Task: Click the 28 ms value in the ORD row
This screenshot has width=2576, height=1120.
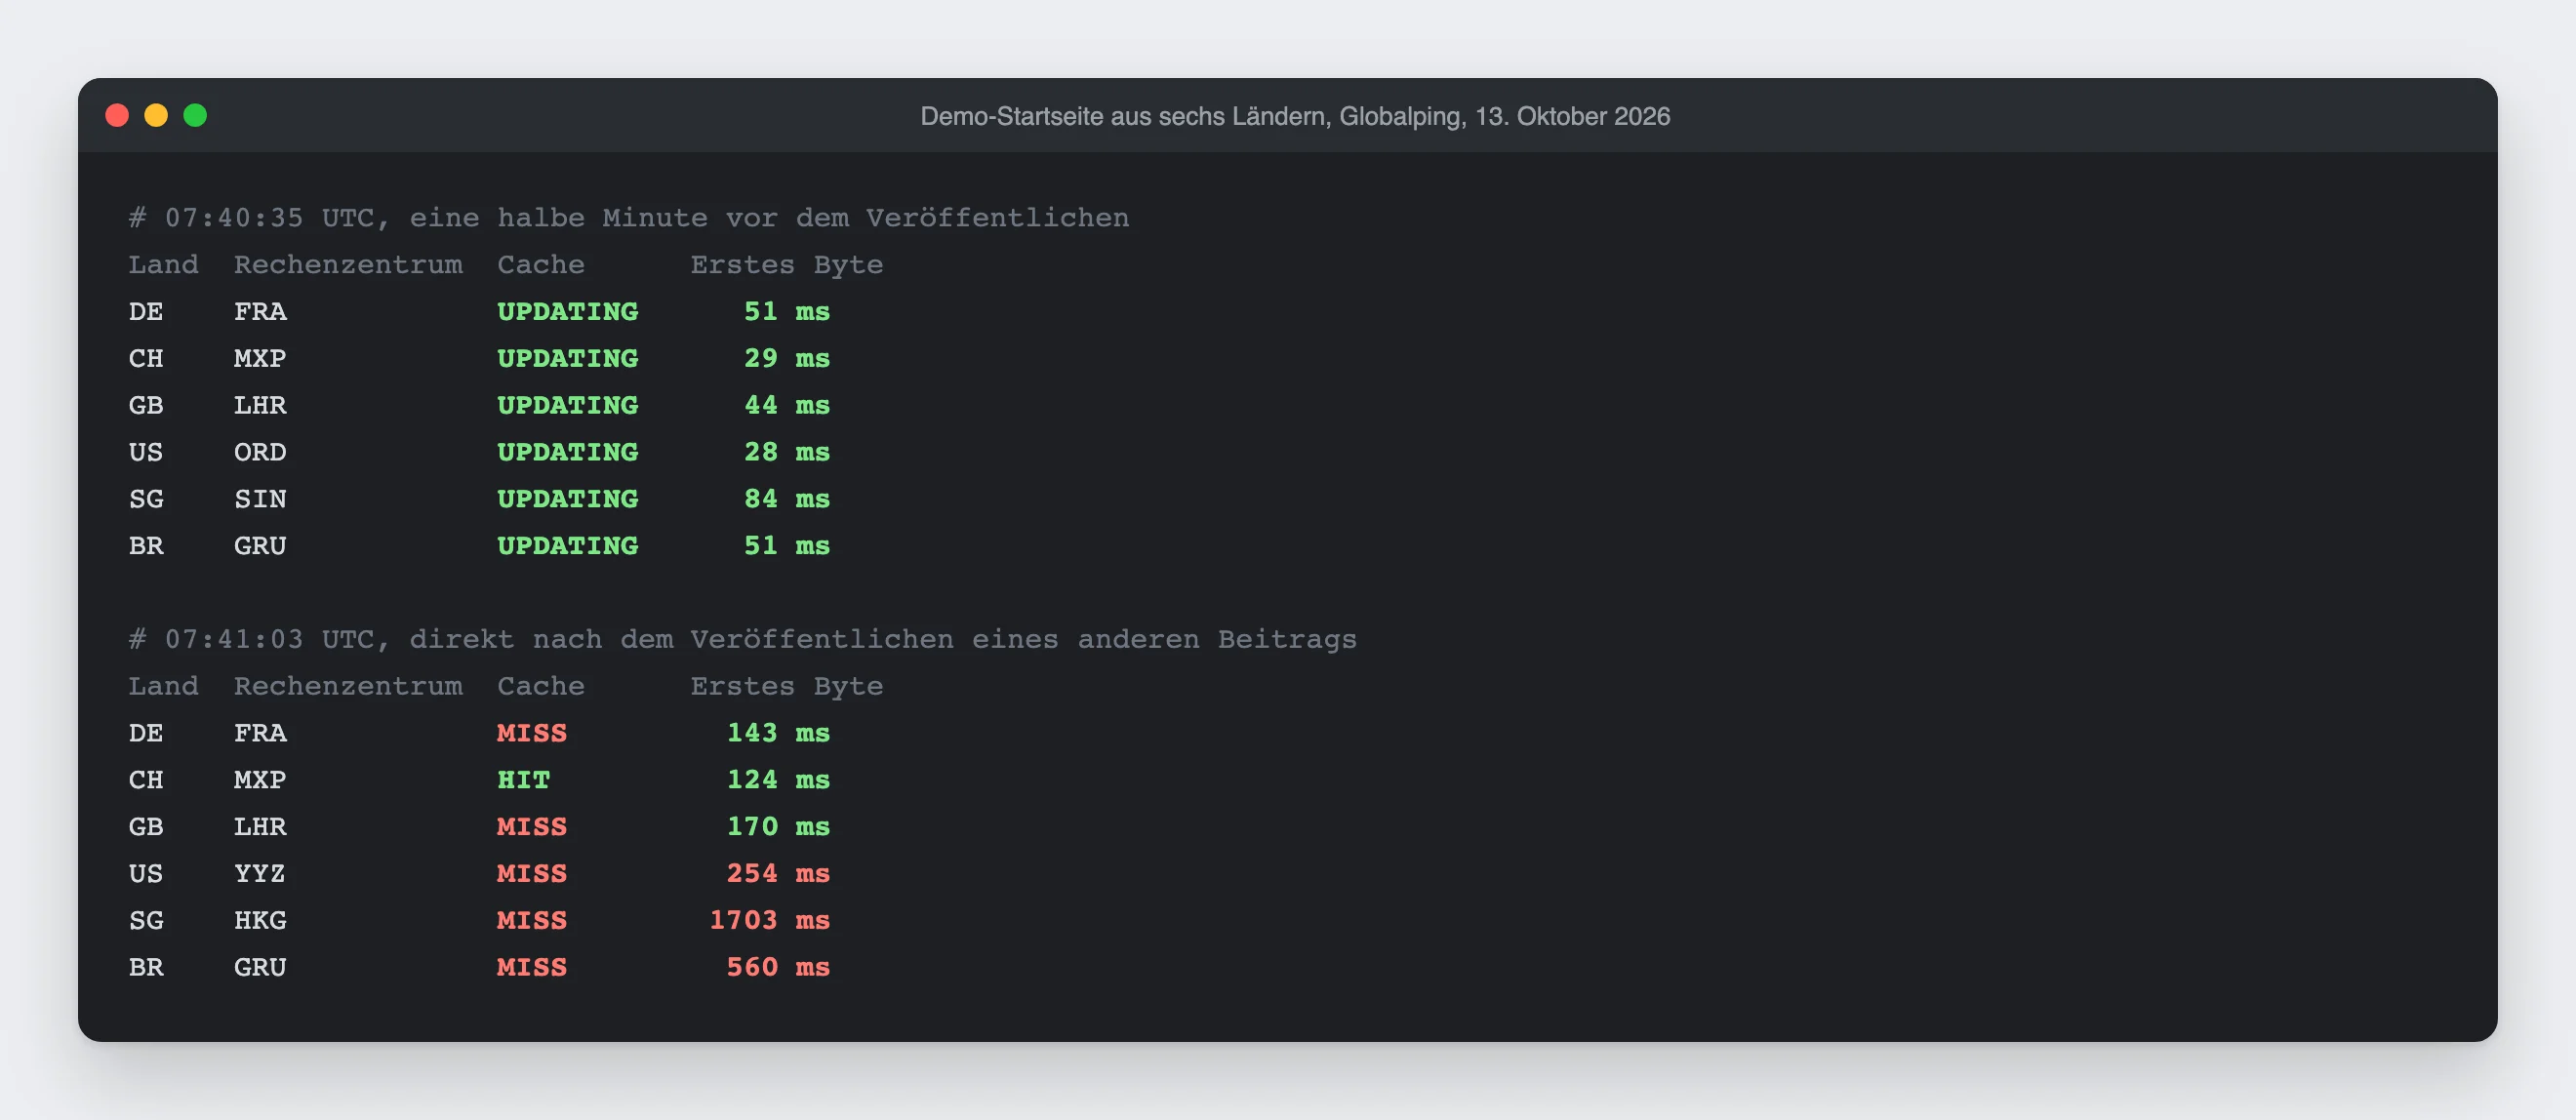Action: tap(787, 452)
